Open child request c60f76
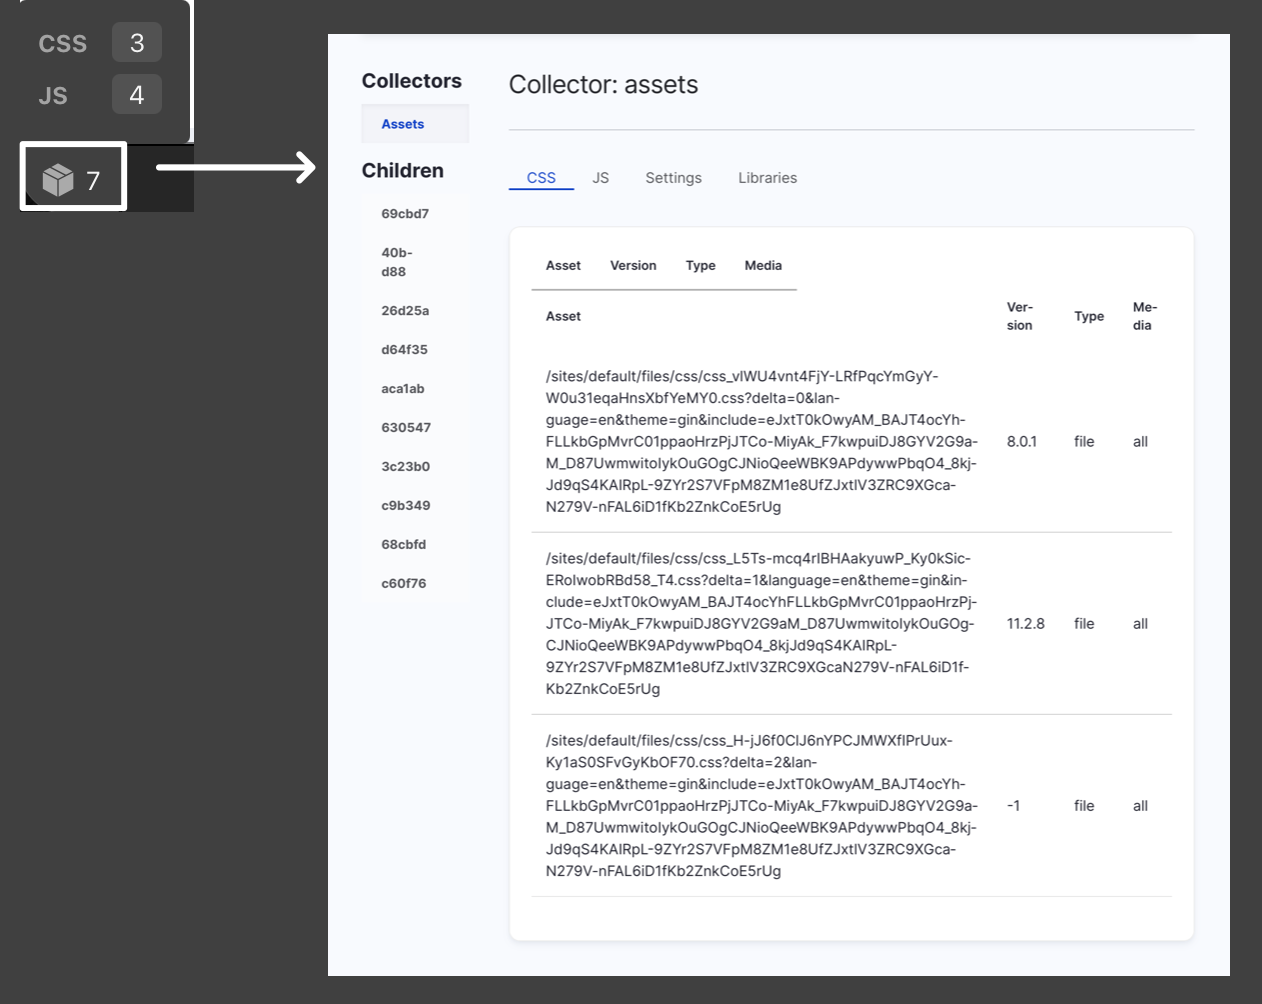This screenshot has height=1004, width=1262. 403,584
